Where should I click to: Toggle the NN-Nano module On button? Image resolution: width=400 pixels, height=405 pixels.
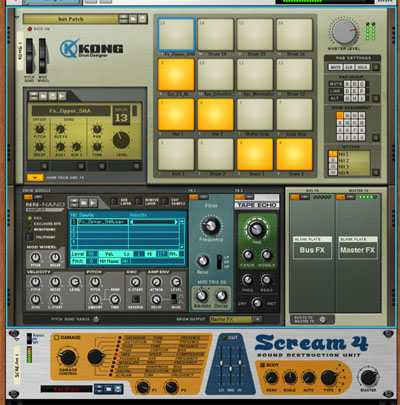29,197
